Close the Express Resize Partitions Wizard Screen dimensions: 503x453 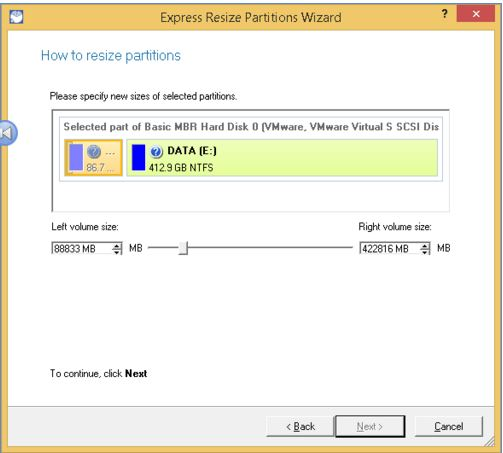[x=476, y=14]
